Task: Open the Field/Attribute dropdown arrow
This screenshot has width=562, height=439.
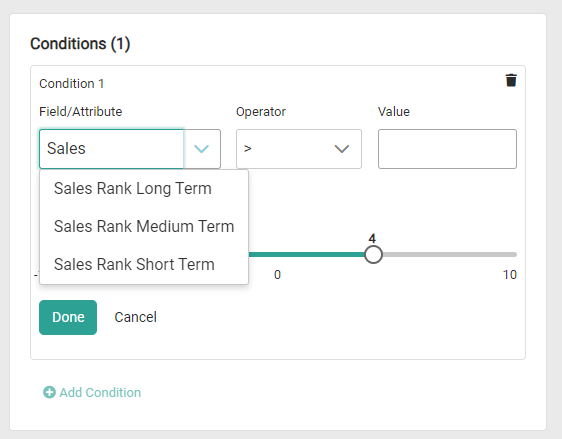Action: click(202, 149)
